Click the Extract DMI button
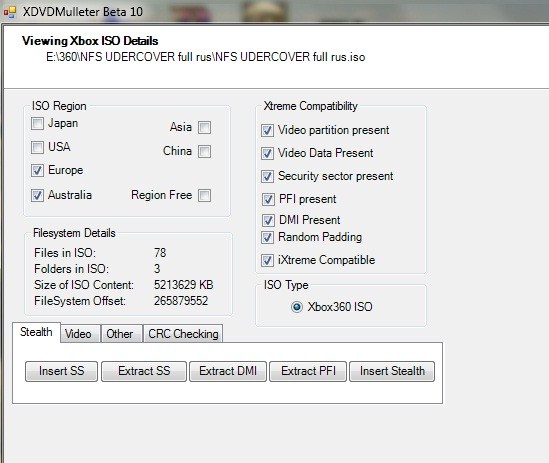 click(228, 371)
